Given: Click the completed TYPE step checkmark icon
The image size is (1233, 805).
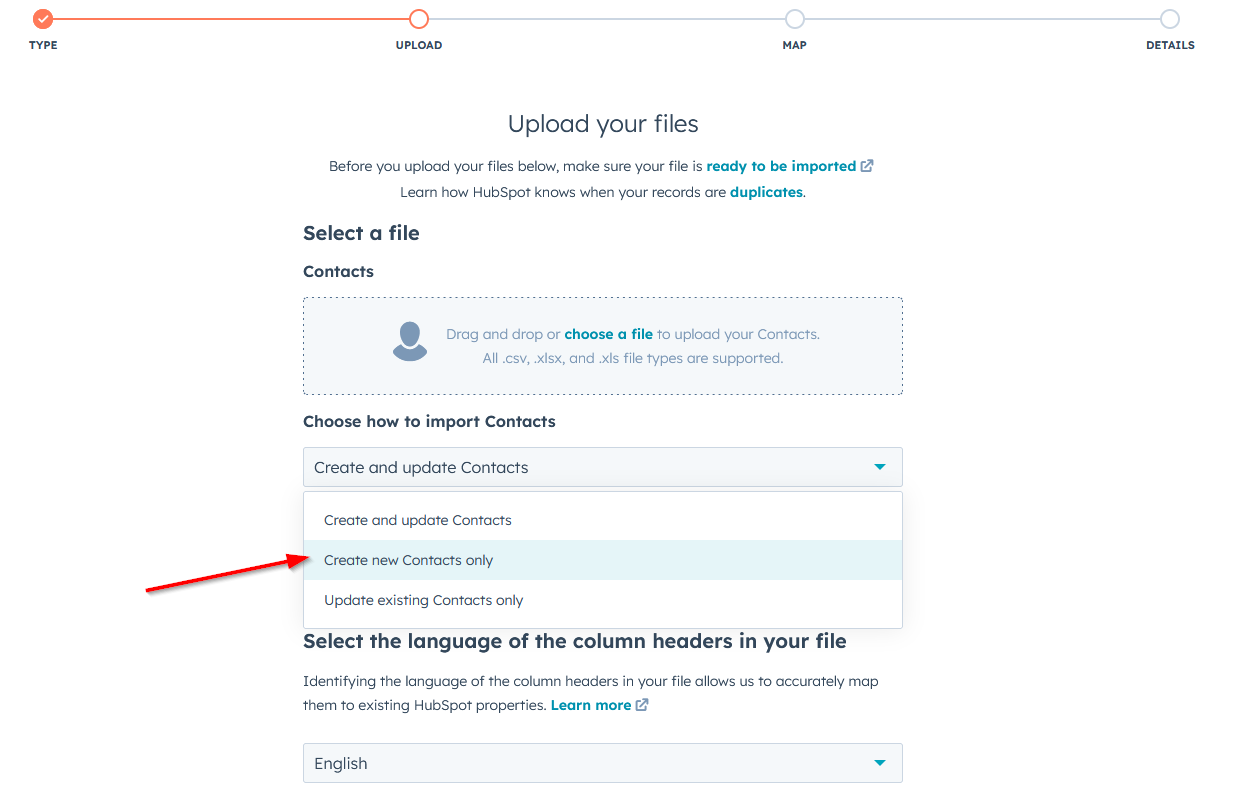Looking at the screenshot, I should click(42, 18).
